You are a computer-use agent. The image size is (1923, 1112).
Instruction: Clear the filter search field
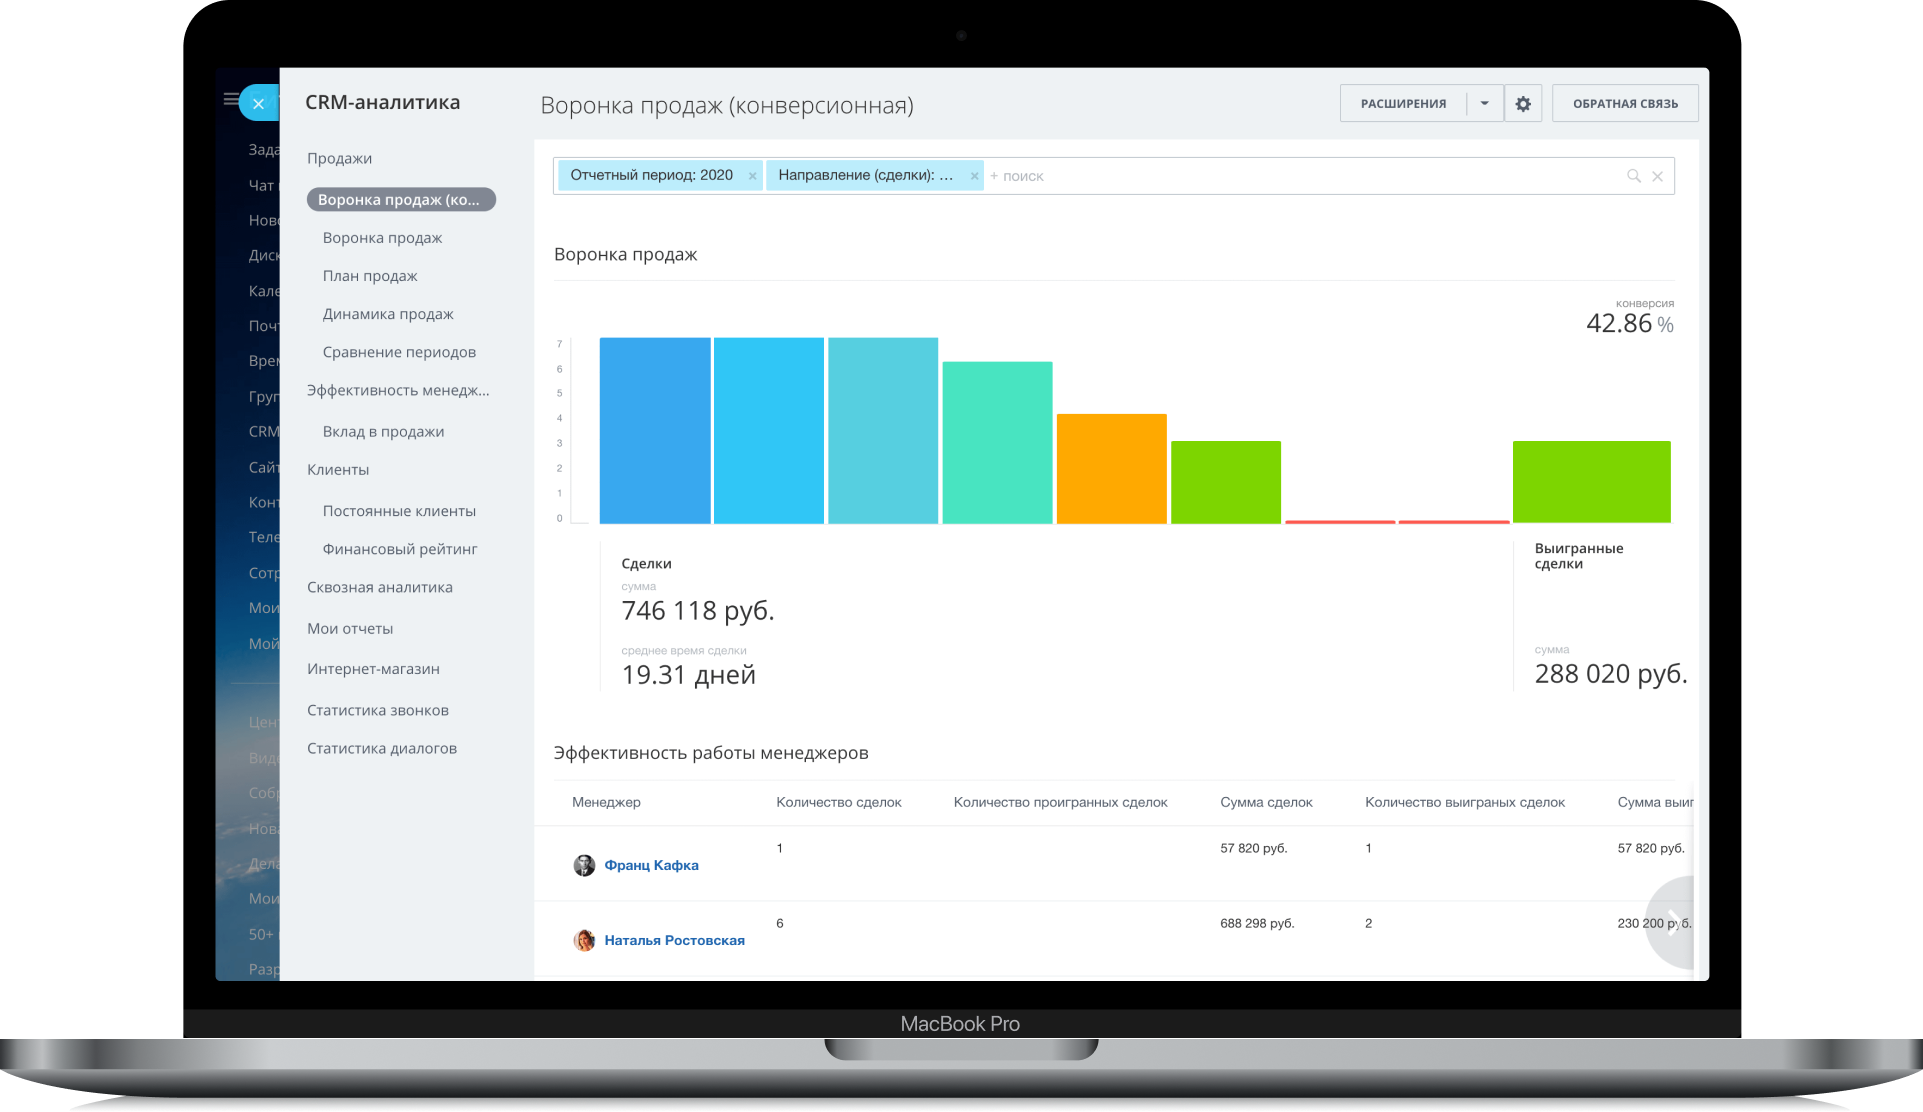[1657, 176]
